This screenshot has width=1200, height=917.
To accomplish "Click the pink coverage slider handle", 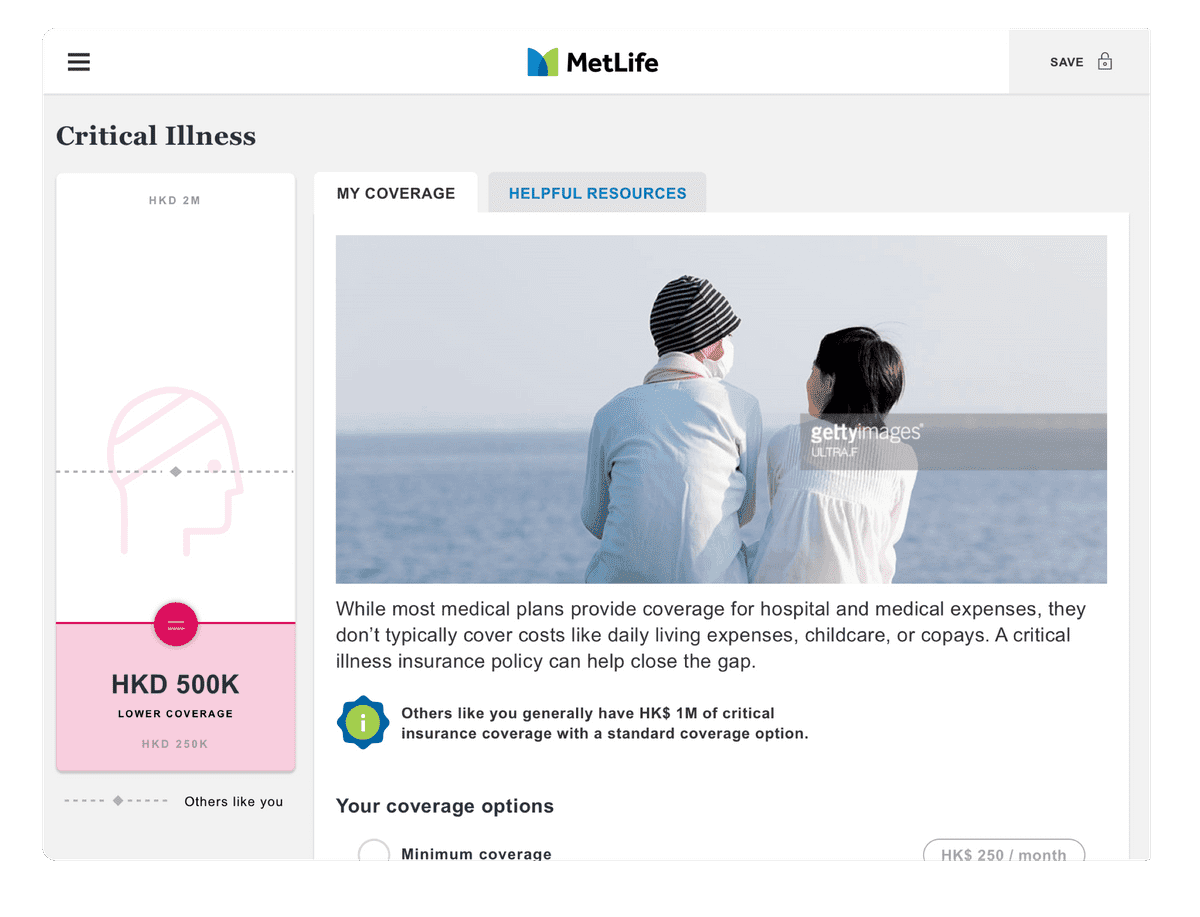I will tap(176, 624).
